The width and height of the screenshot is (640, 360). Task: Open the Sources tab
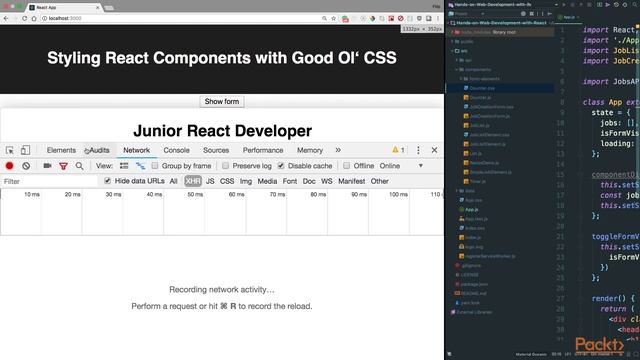coord(216,150)
